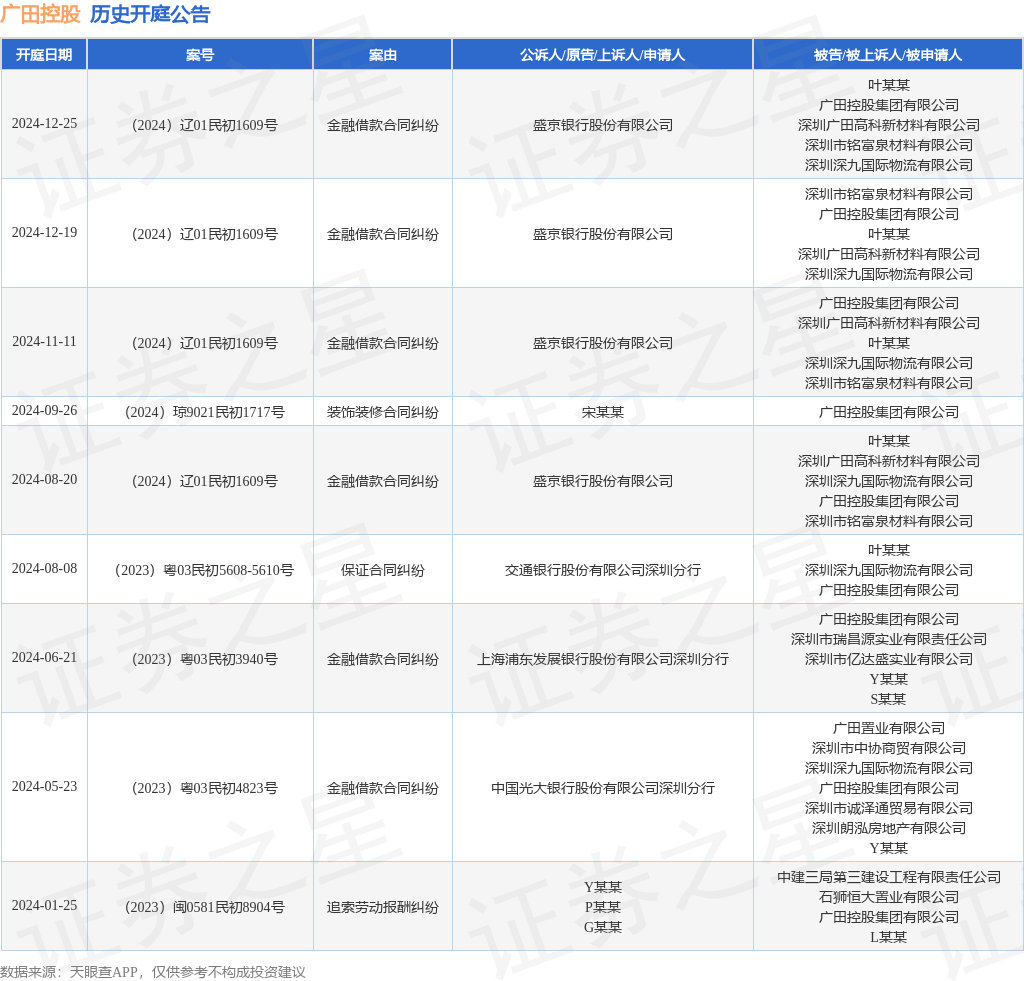Click the 历史开庭公告 heading
This screenshot has width=1024, height=981.
coord(150,14)
